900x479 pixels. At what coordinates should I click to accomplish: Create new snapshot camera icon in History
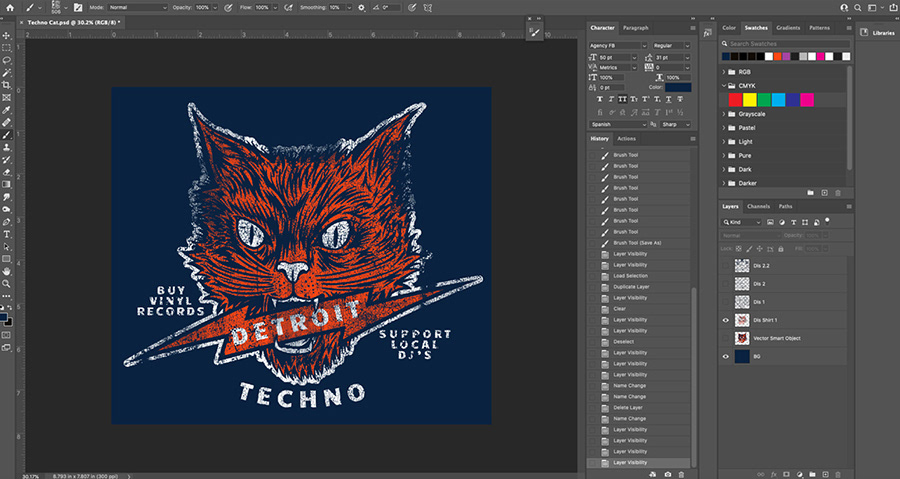pyautogui.click(x=668, y=474)
